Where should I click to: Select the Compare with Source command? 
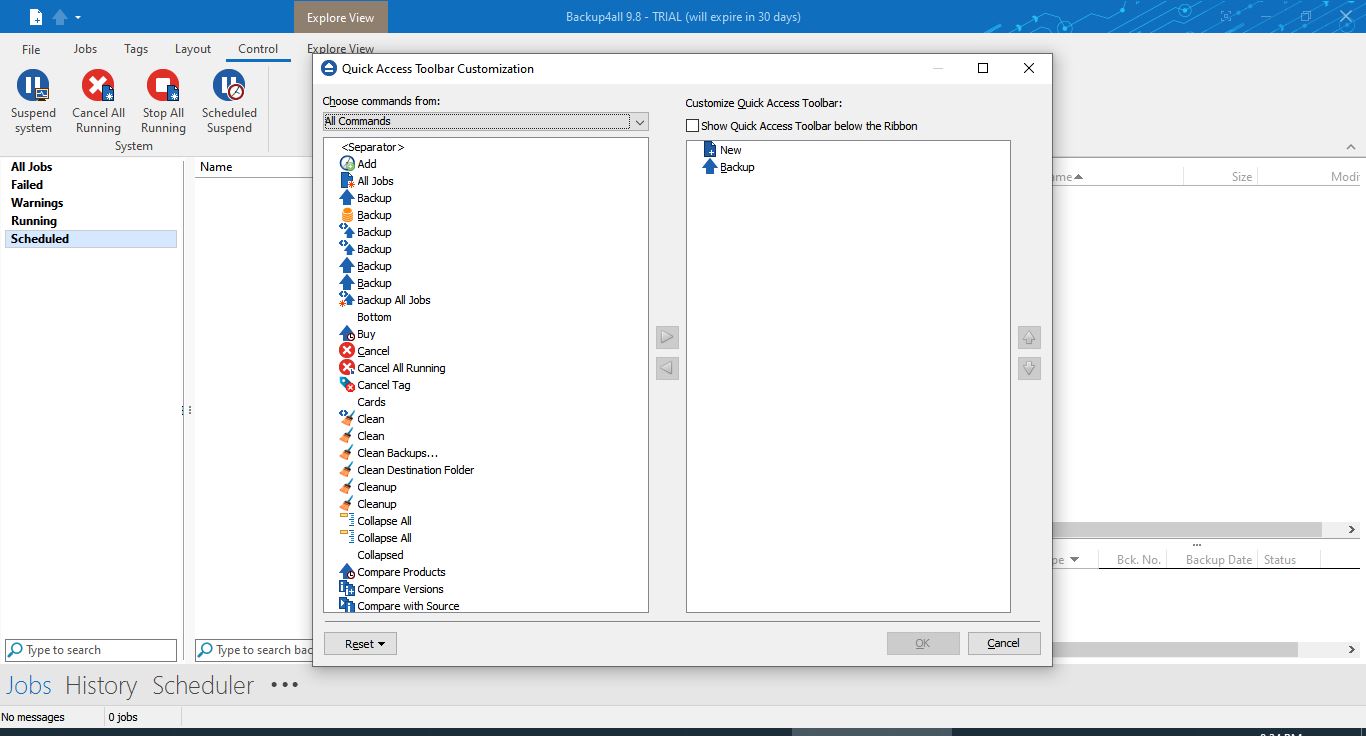399,606
